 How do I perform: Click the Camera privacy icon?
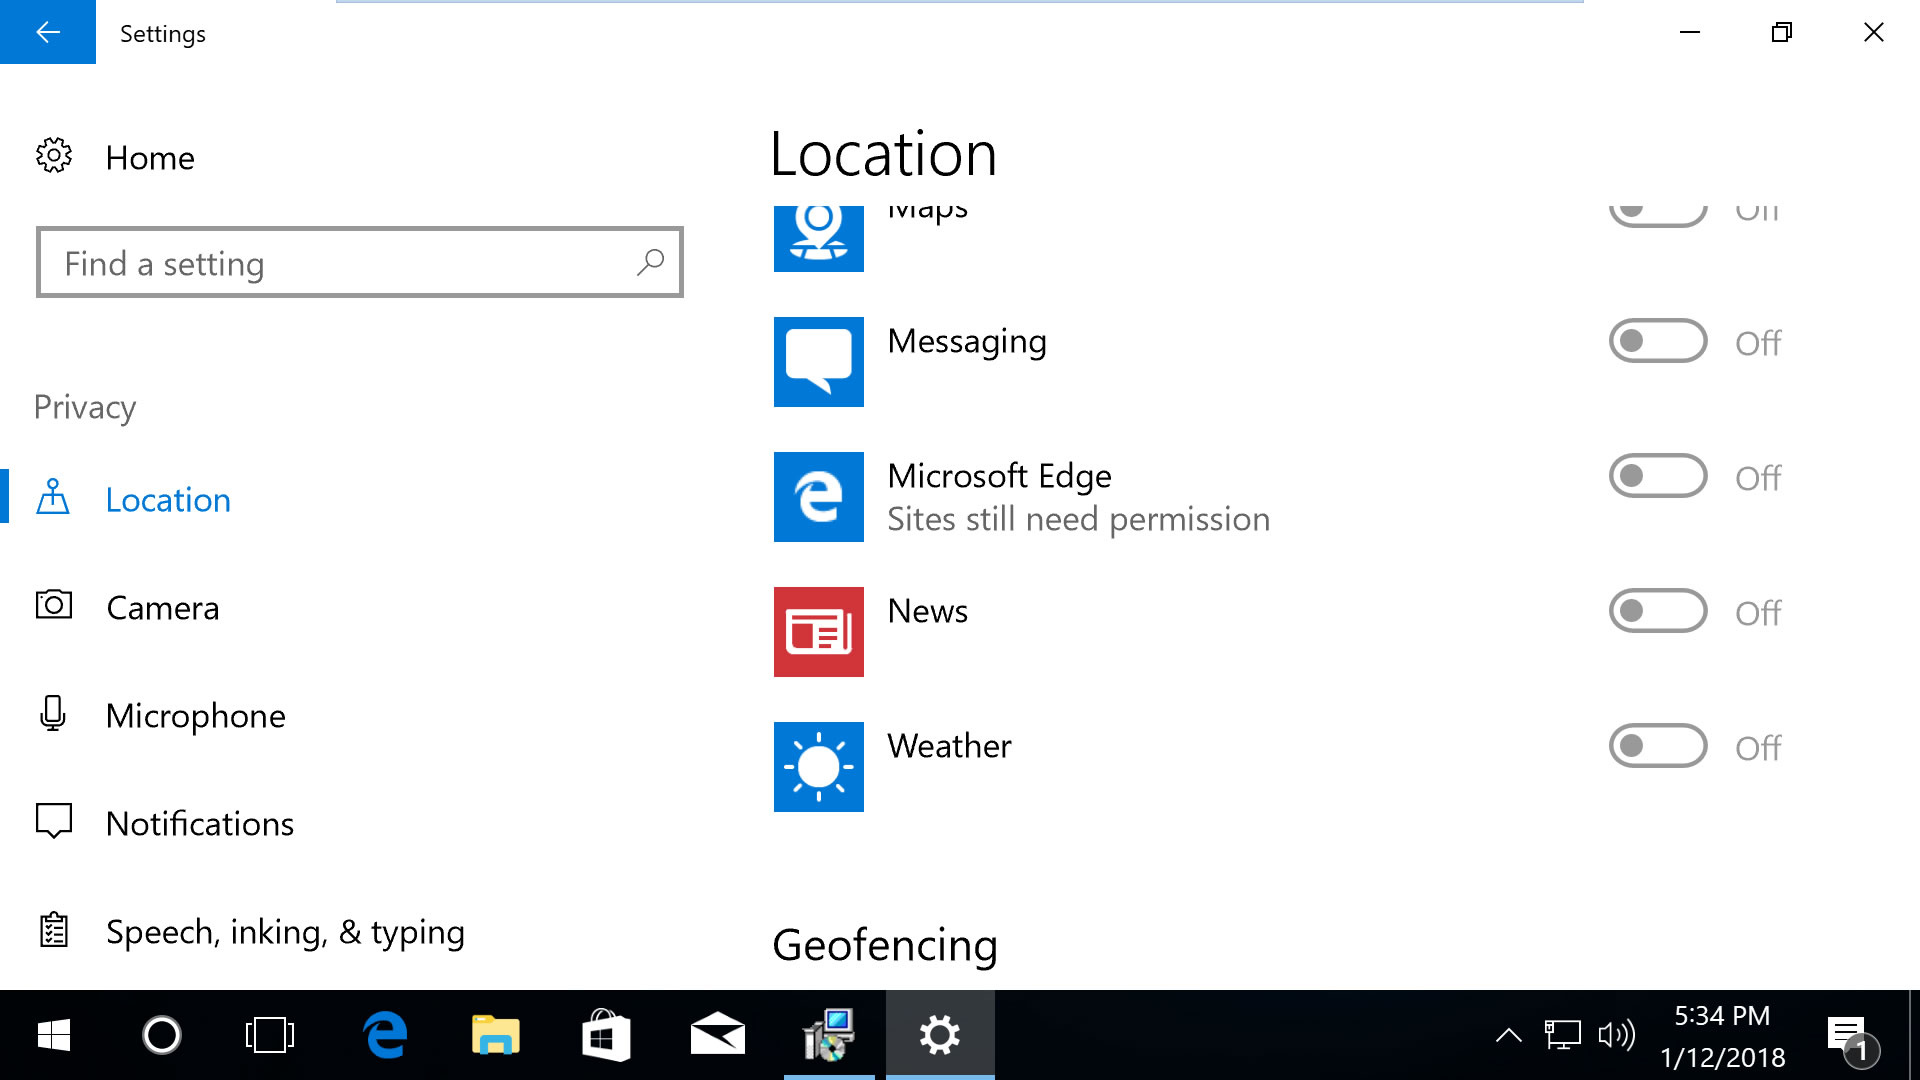(54, 605)
